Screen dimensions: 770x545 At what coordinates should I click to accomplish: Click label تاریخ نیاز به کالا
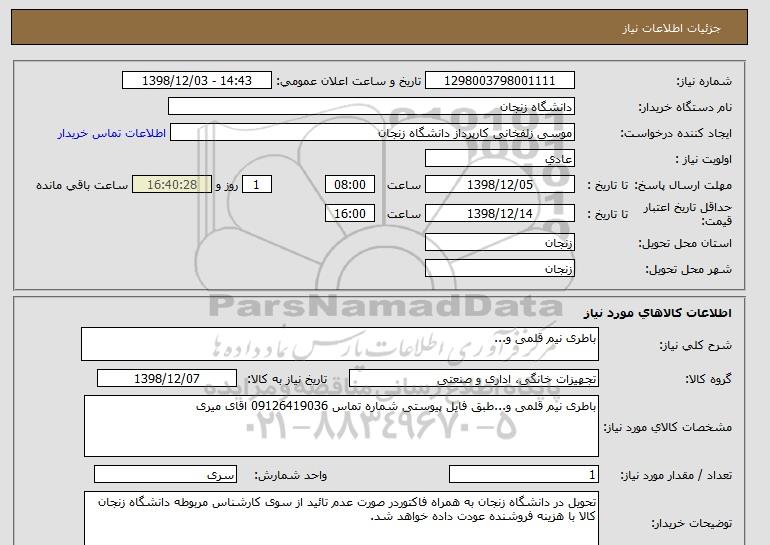(287, 379)
